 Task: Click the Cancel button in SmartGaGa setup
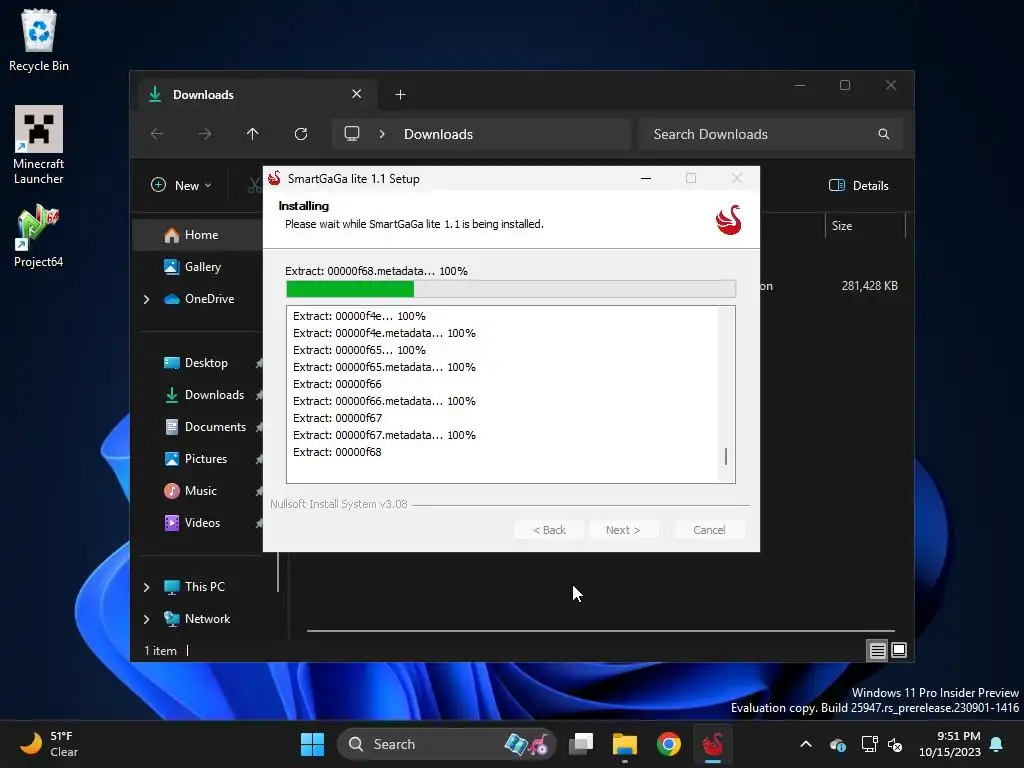pos(709,530)
